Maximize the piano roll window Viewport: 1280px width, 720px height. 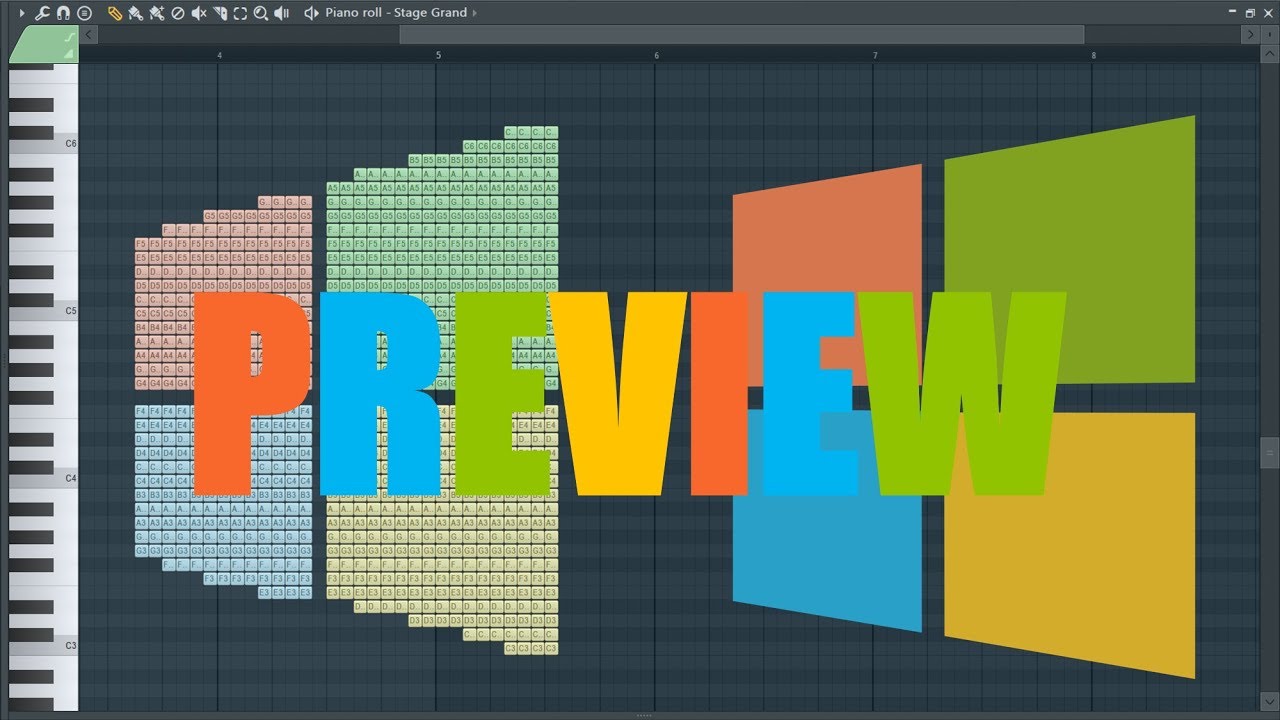[x=1249, y=13]
